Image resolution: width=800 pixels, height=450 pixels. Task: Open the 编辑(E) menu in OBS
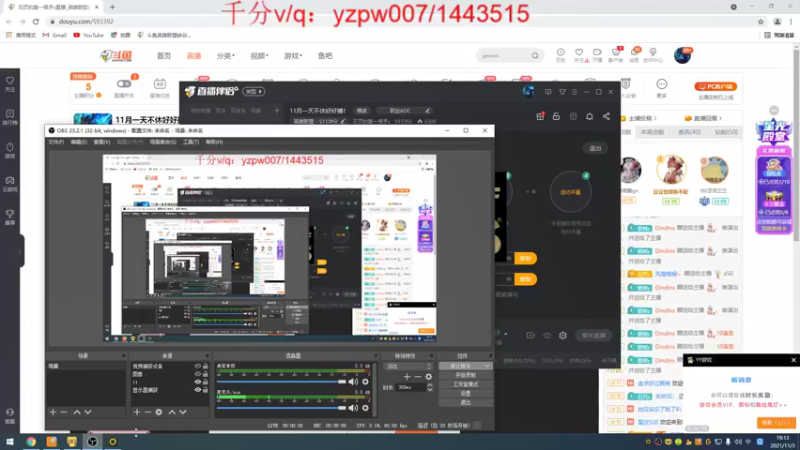pyautogui.click(x=79, y=142)
